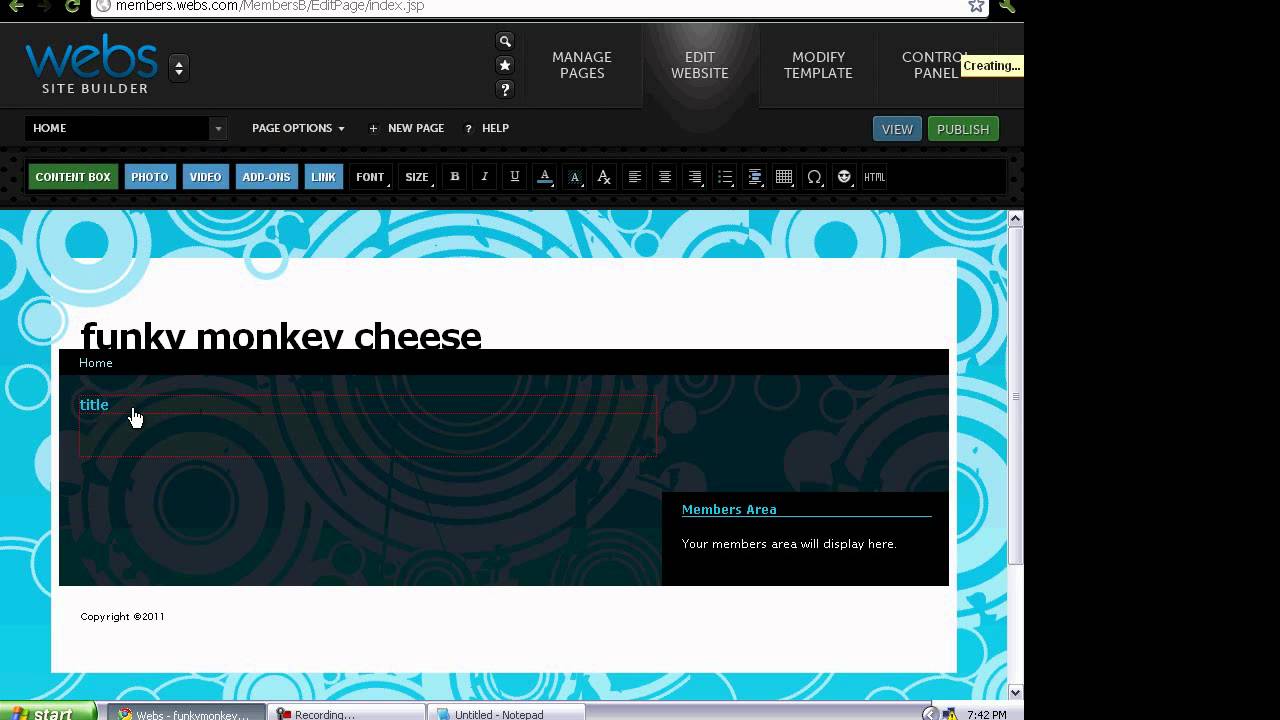
Task: Insert a special character (omega icon)
Action: [x=815, y=177]
